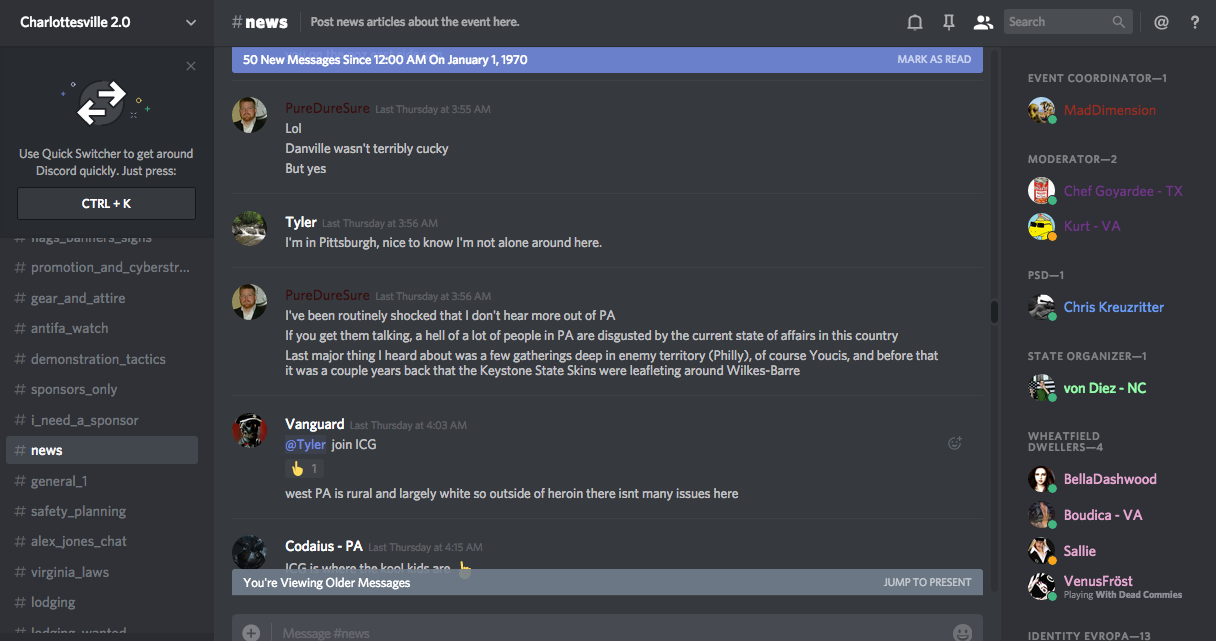This screenshot has width=1216, height=641.
Task: Click Mark As Read
Action: click(933, 60)
